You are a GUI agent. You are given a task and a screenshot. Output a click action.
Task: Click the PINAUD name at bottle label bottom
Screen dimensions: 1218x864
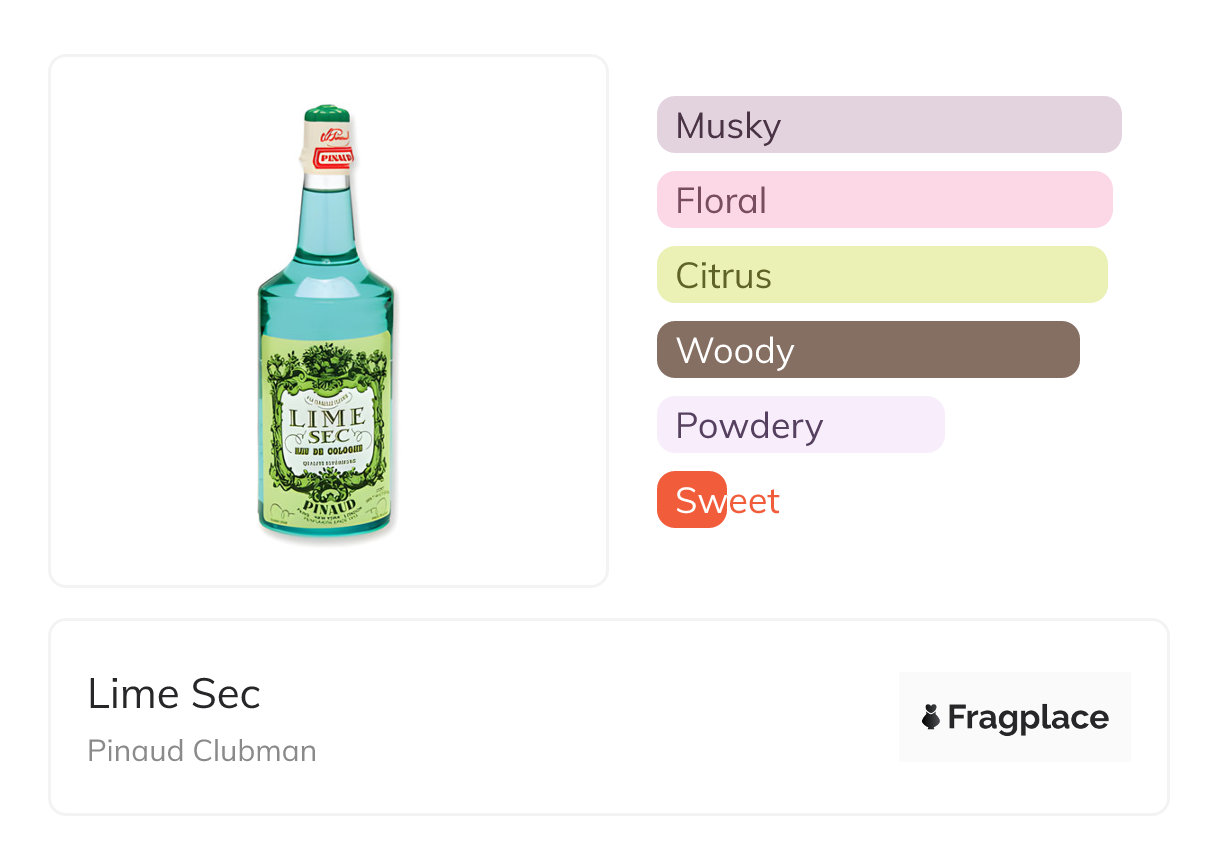click(328, 502)
